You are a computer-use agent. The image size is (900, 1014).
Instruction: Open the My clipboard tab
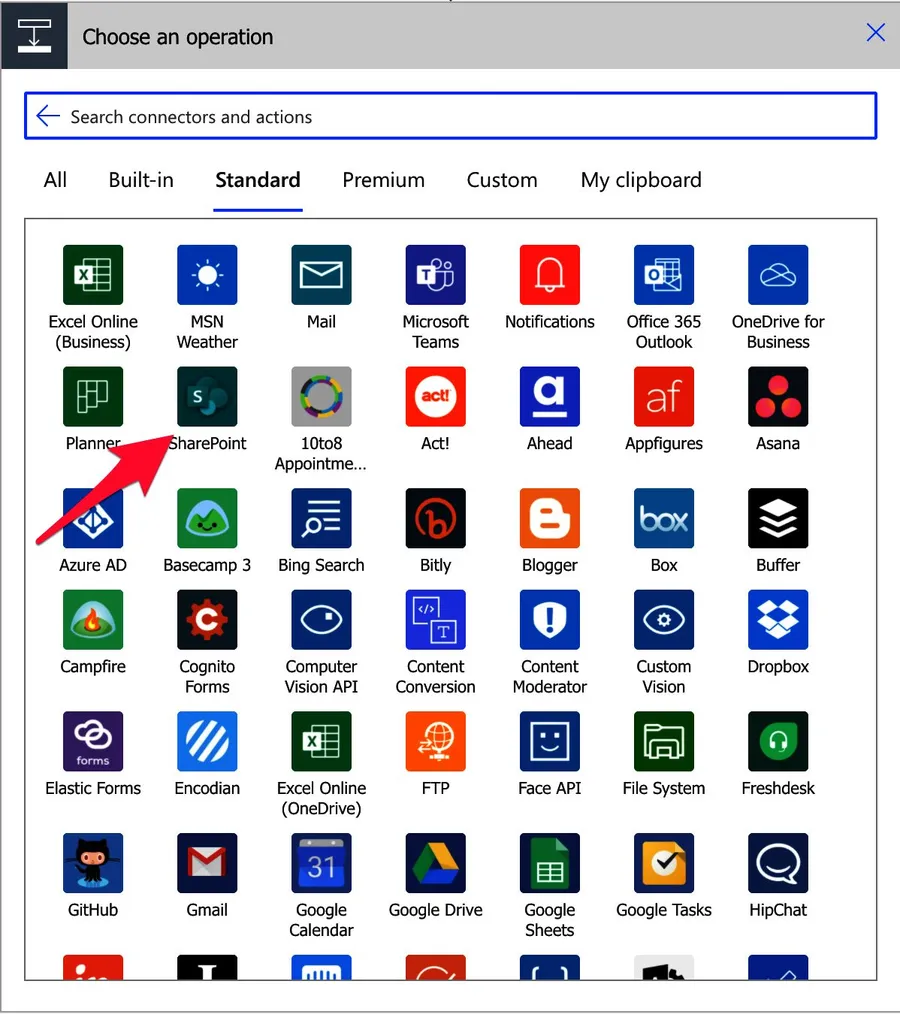641,180
